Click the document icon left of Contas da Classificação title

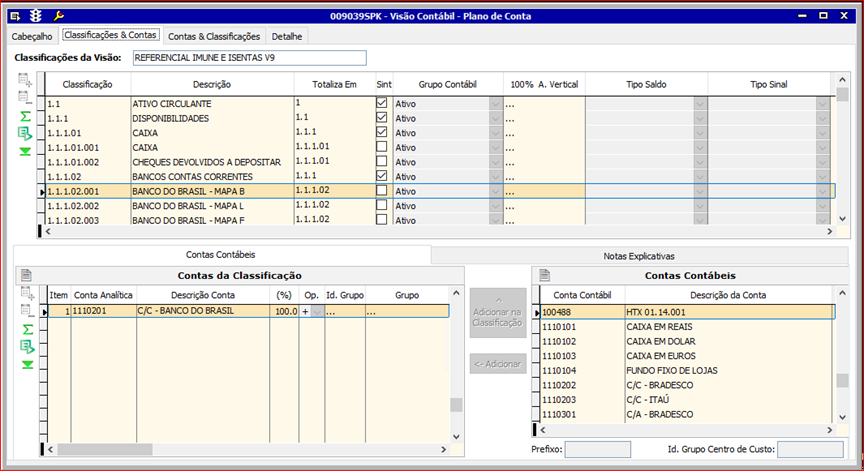(27, 275)
